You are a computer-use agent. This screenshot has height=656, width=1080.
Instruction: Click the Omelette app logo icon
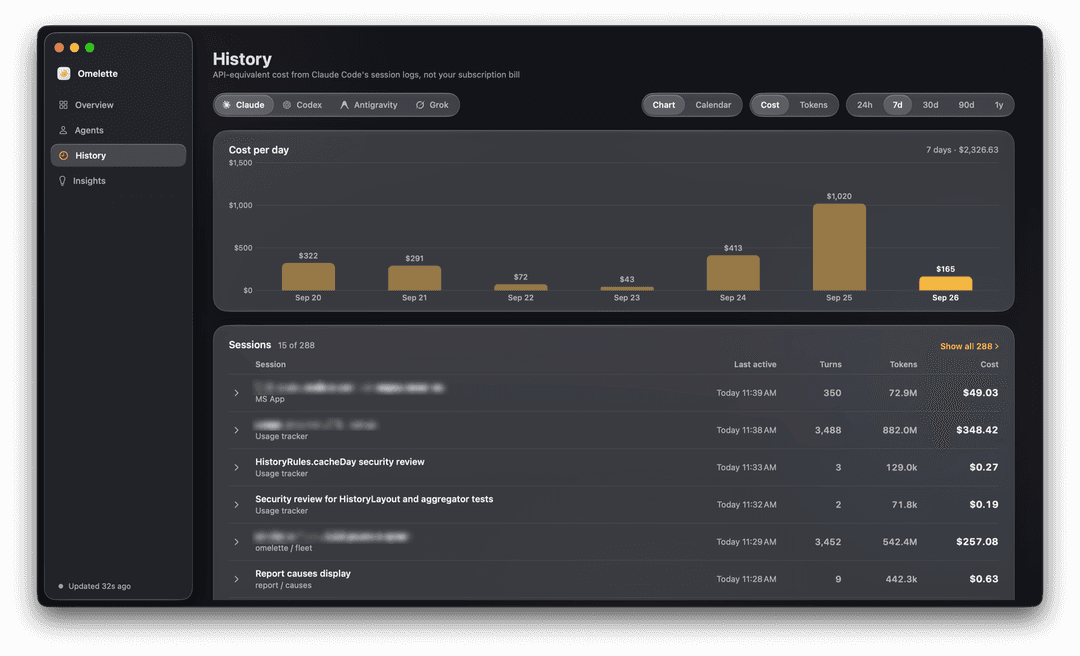pos(63,74)
